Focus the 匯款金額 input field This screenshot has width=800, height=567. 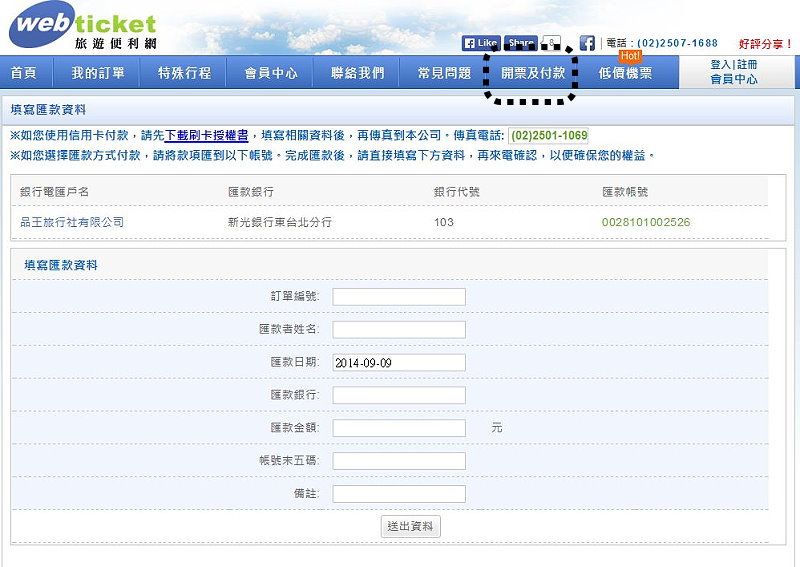[399, 428]
